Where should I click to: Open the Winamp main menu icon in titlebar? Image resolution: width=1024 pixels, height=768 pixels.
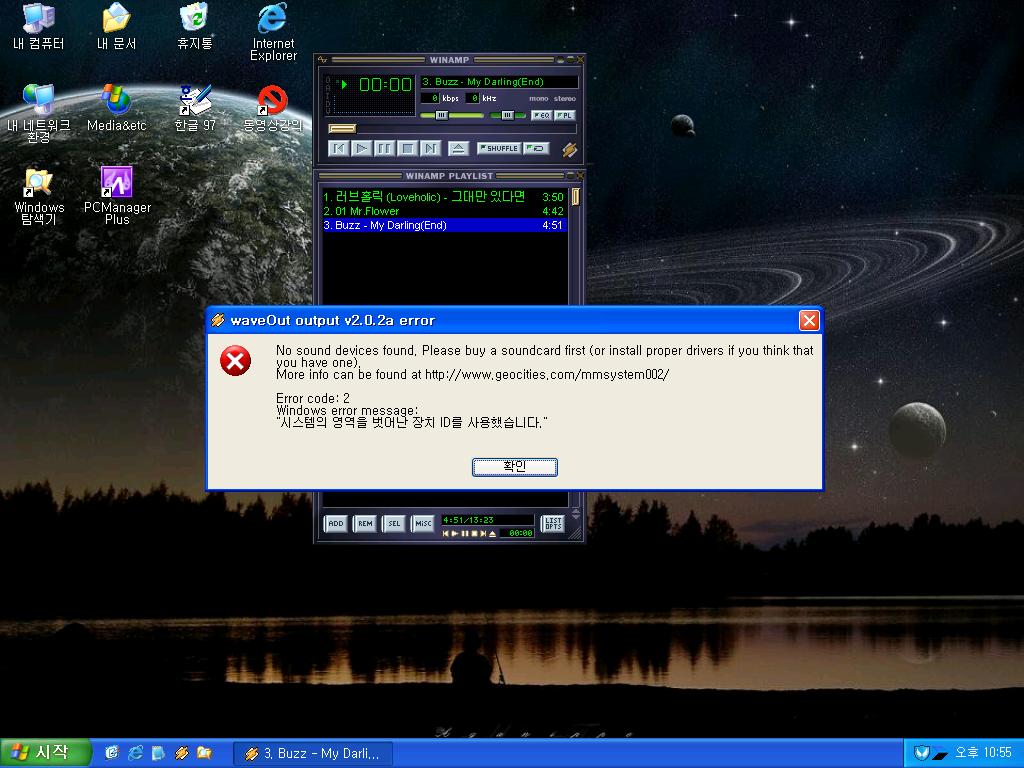[x=322, y=60]
